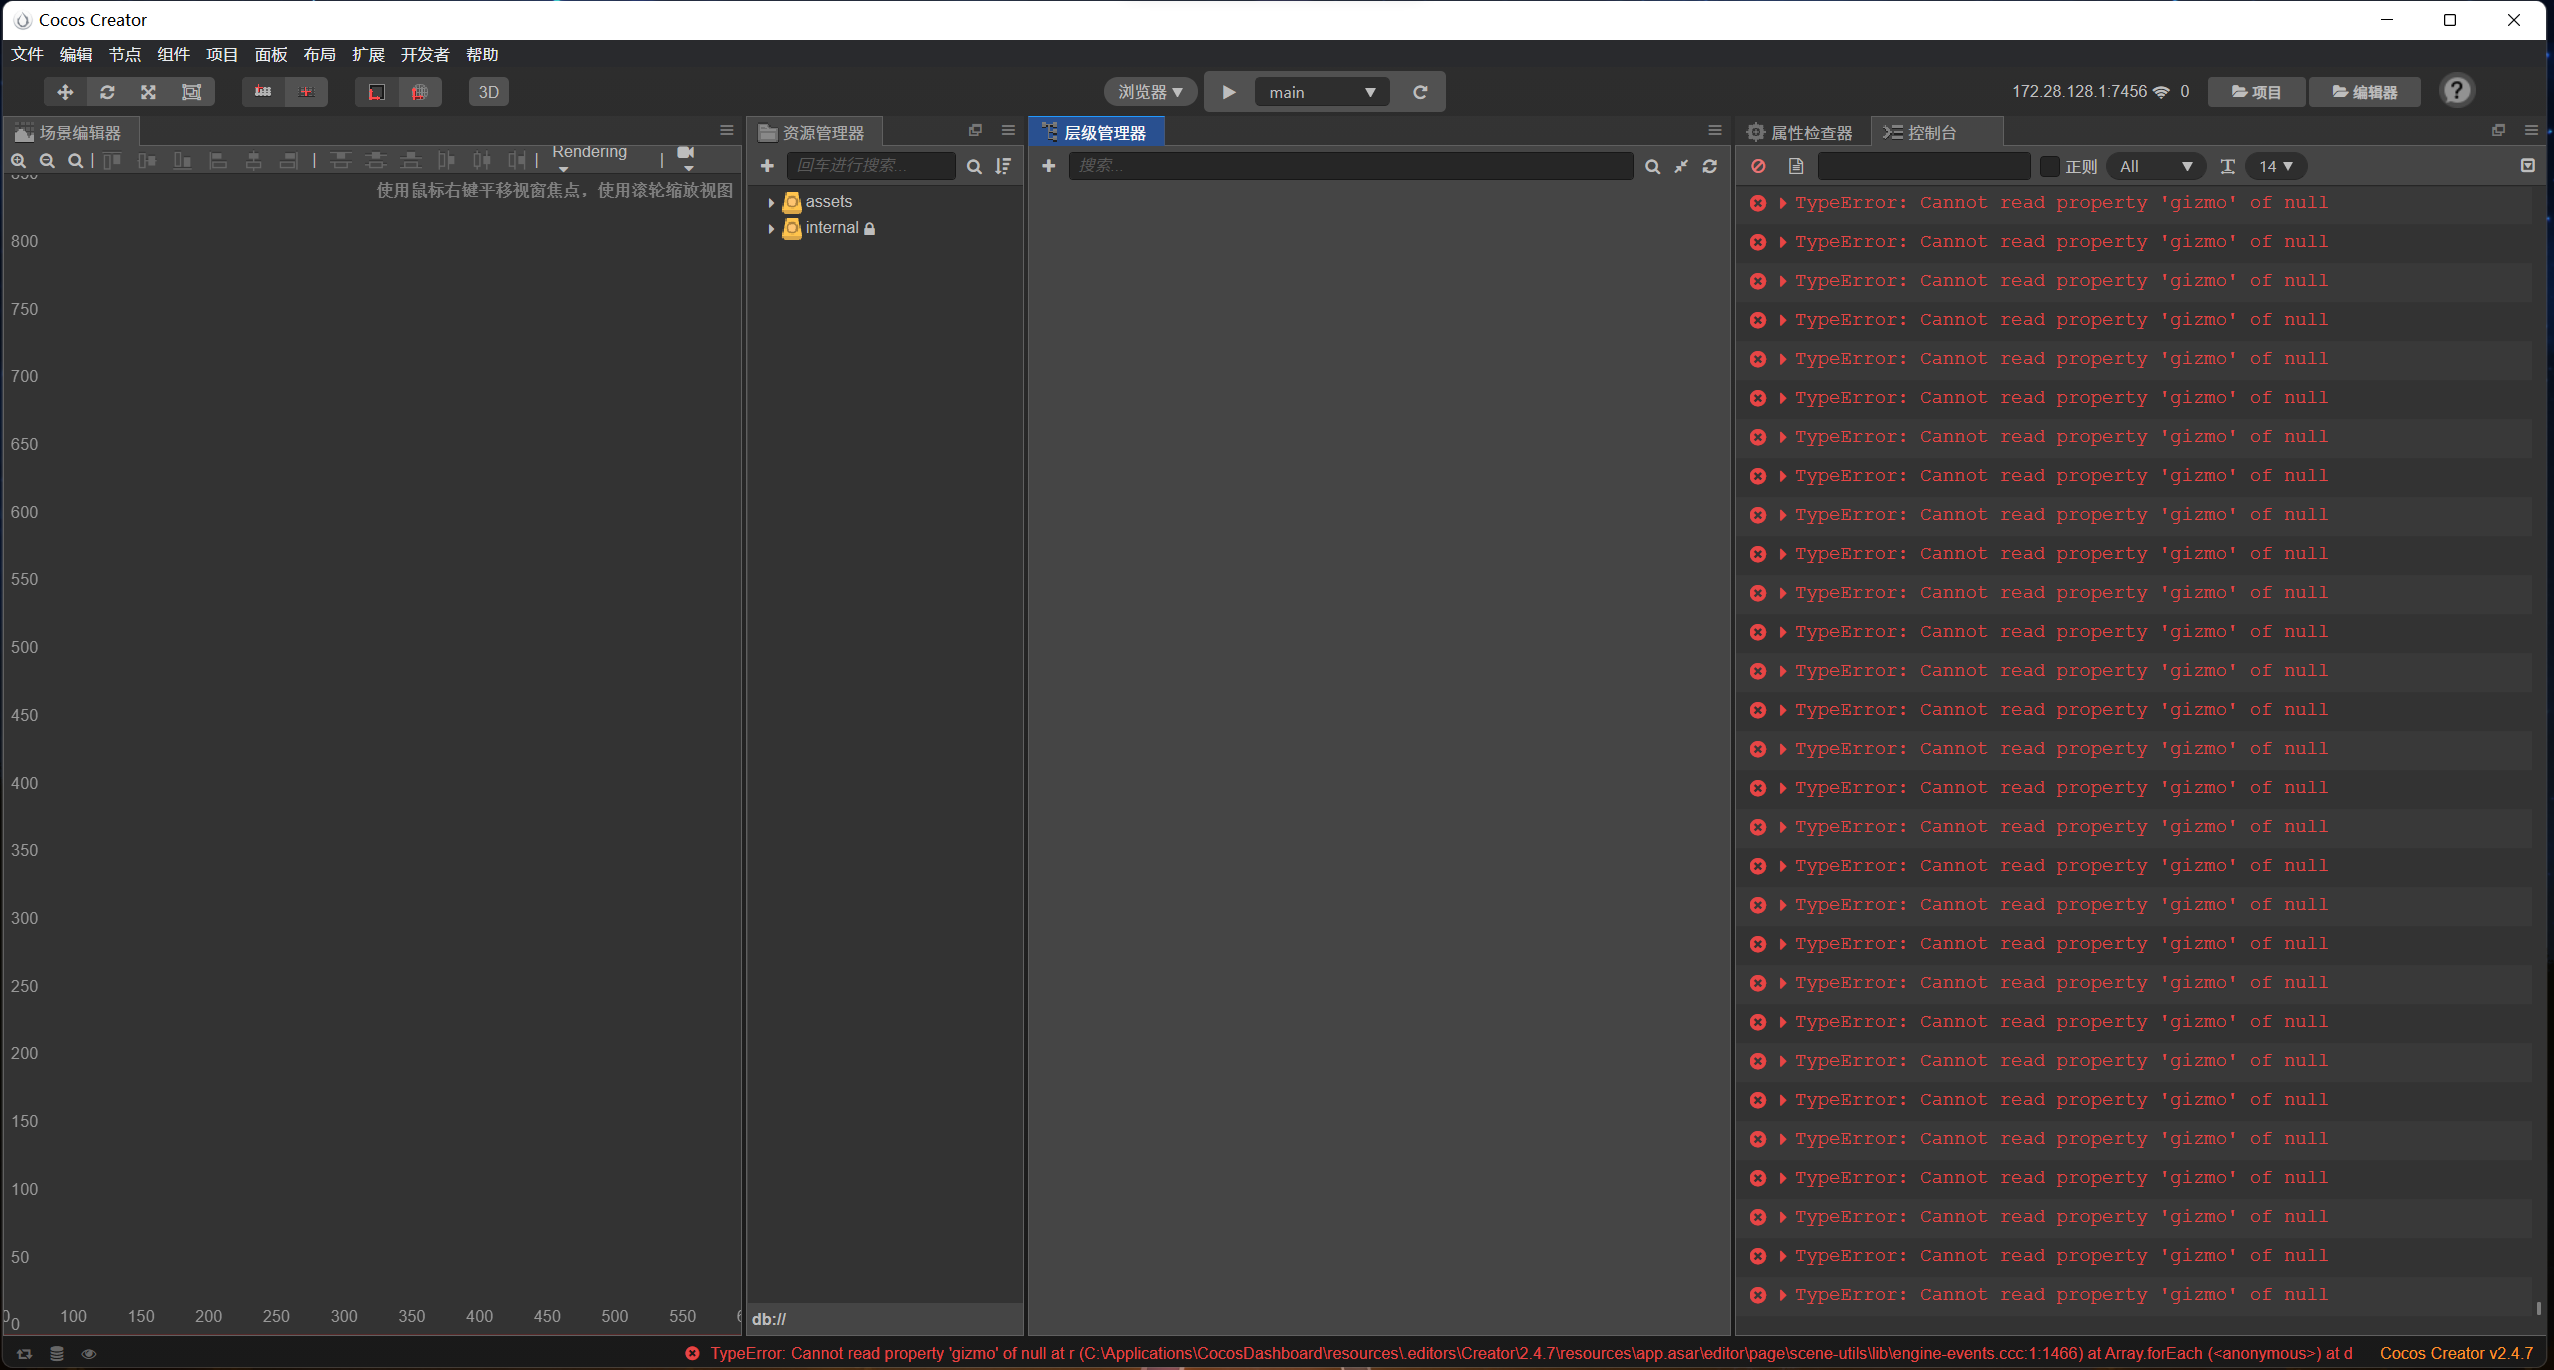Select the move transform tool
The width and height of the screenshot is (2554, 1370).
[x=65, y=92]
